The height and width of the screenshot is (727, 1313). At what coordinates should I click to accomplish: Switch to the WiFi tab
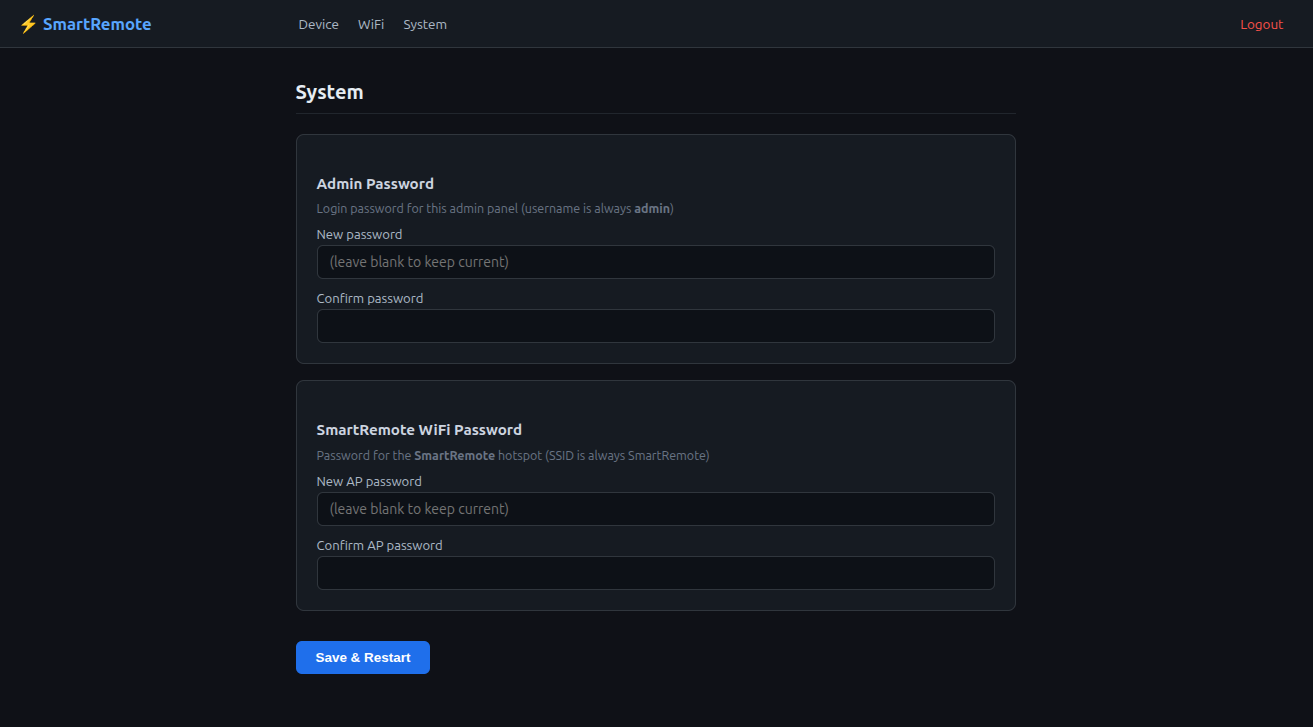coord(371,24)
